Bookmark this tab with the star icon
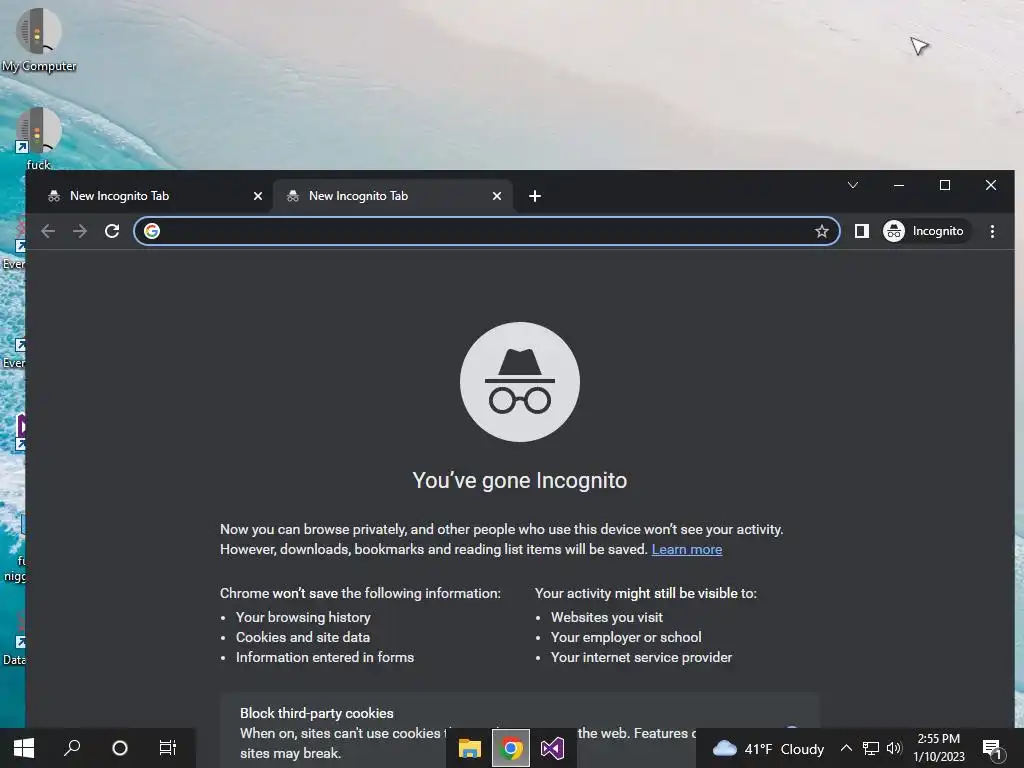The height and width of the screenshot is (768, 1024). pyautogui.click(x=822, y=231)
